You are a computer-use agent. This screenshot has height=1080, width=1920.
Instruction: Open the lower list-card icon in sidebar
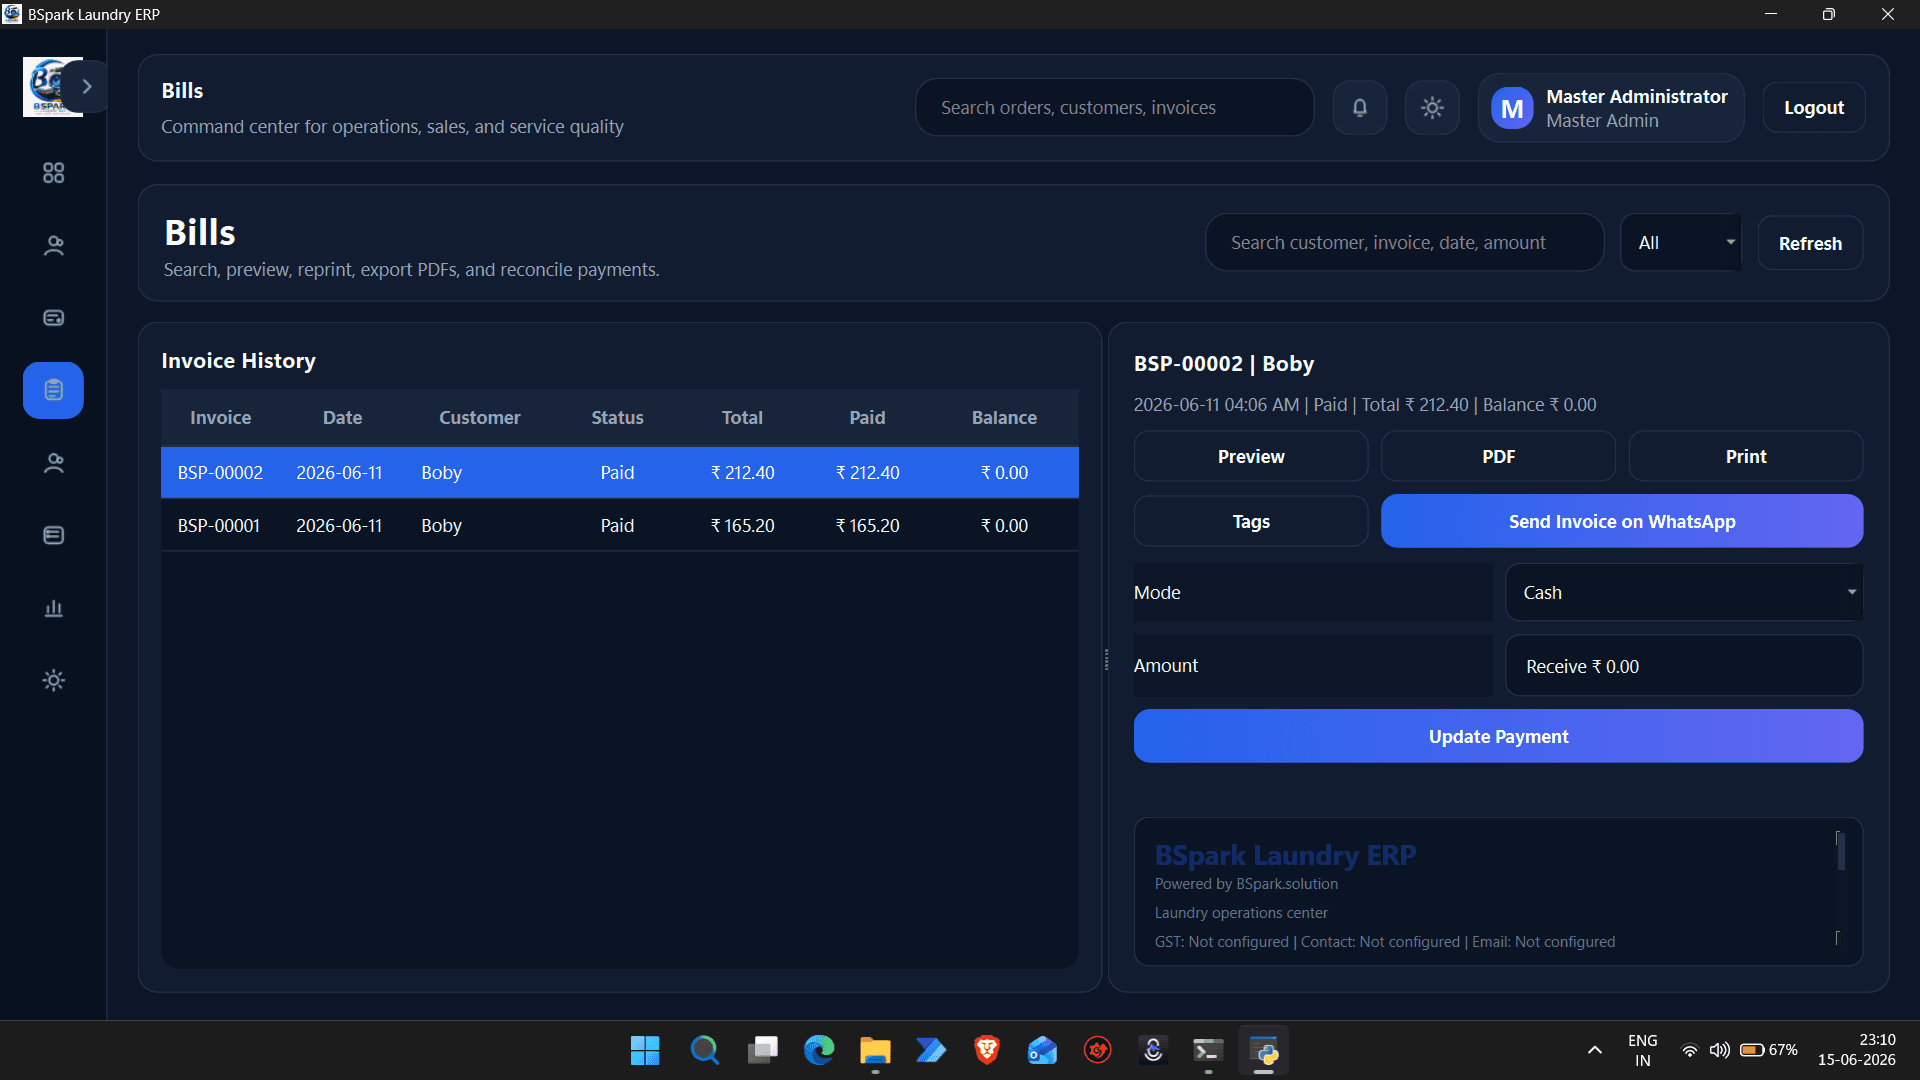click(54, 535)
